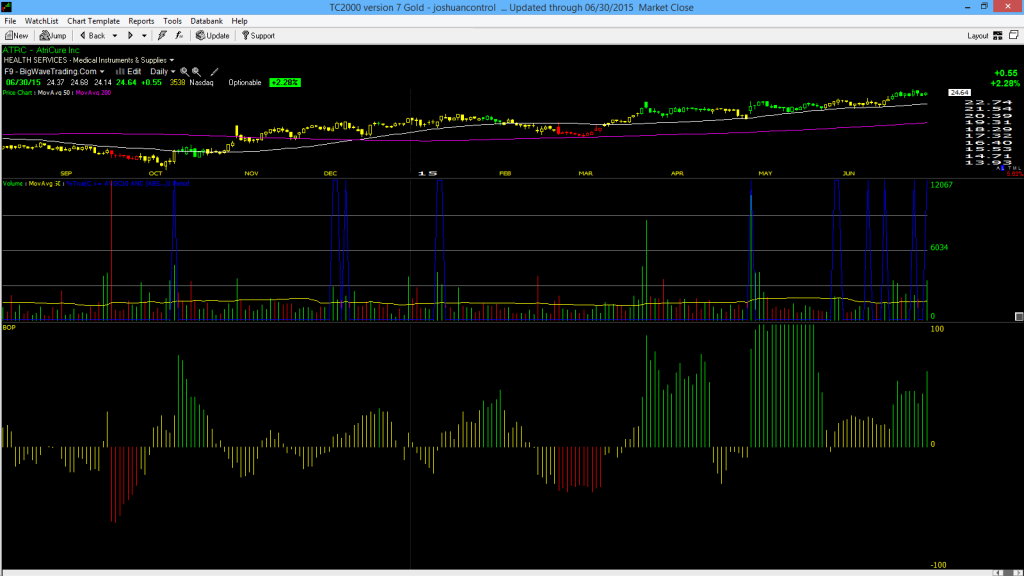
Task: Open the Tools menu
Action: pyautogui.click(x=172, y=21)
